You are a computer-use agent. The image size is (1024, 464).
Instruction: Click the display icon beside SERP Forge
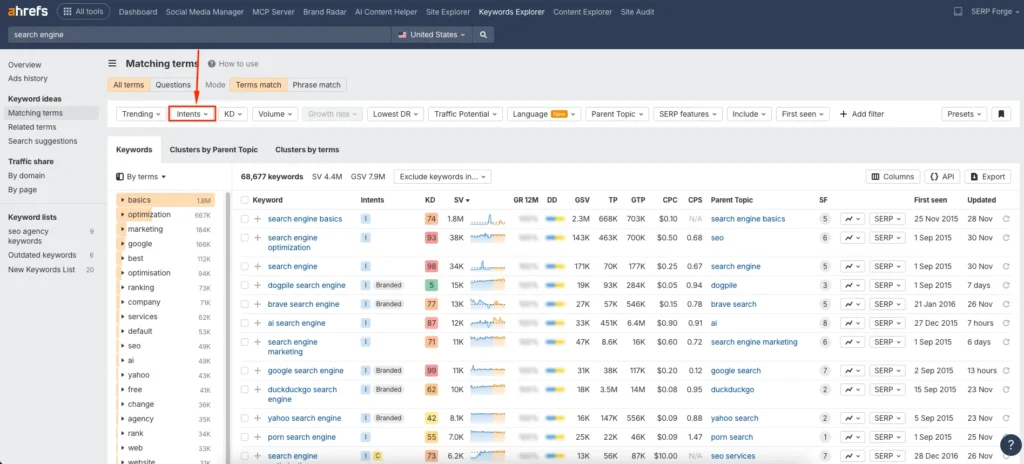tap(958, 12)
